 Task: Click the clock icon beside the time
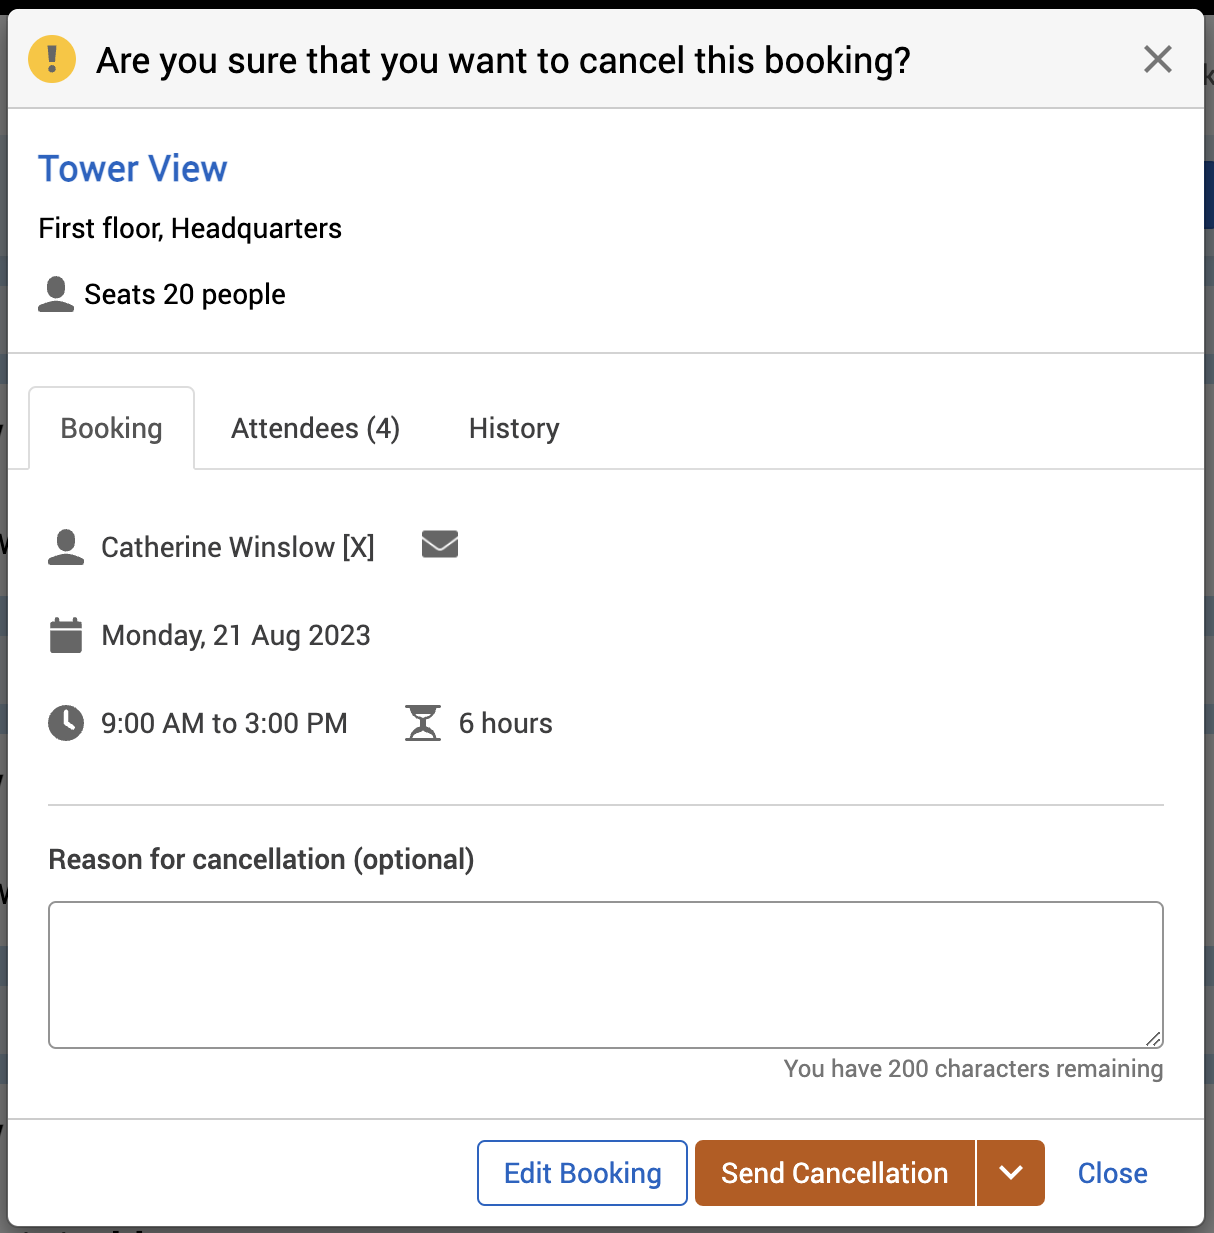pos(66,723)
